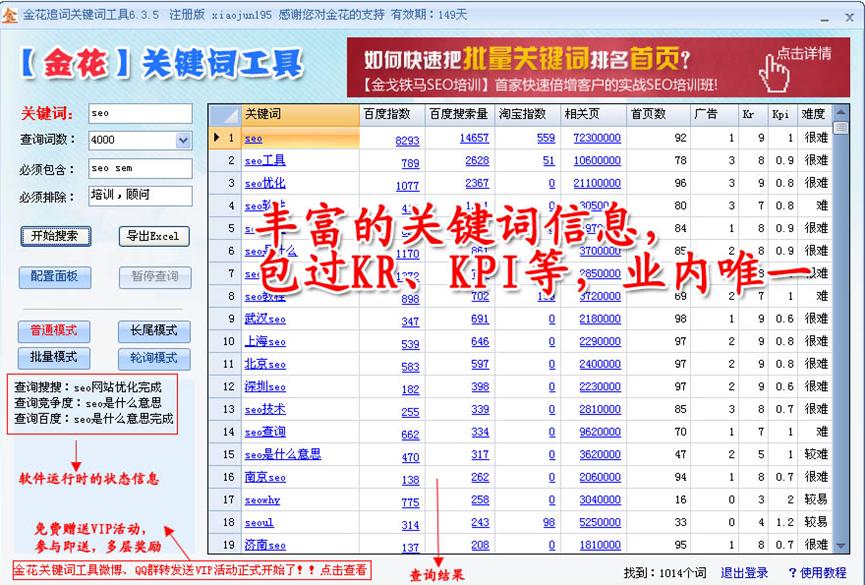Open the 深圳seo keyword link
Viewport: 865px width, 585px height.
(265, 387)
